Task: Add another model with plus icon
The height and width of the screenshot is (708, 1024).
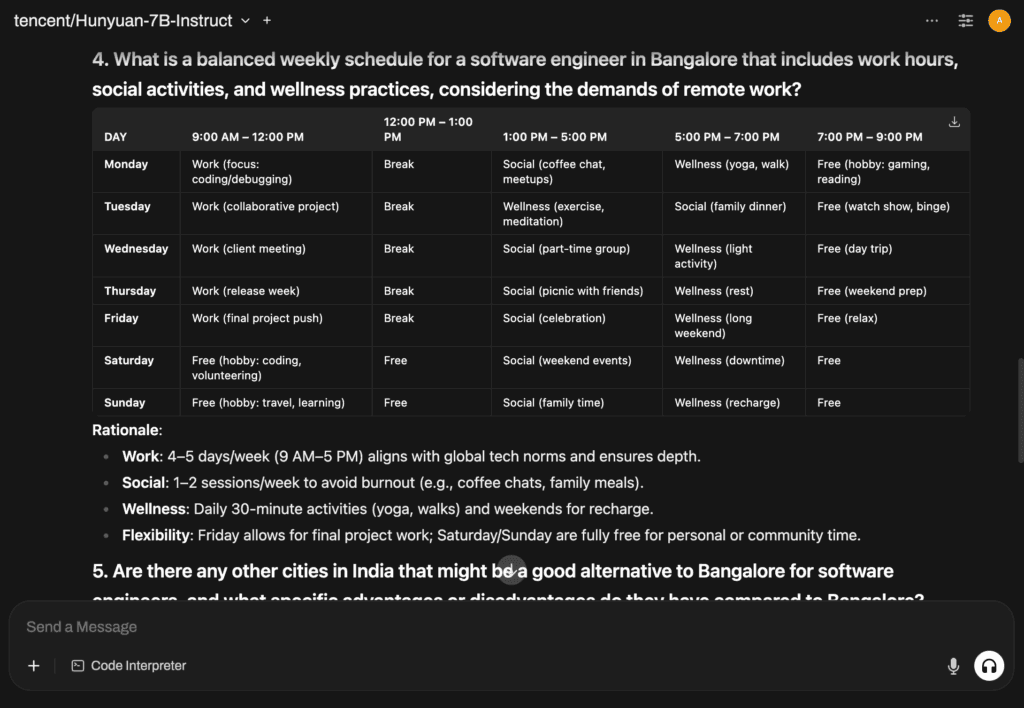Action: coord(267,21)
